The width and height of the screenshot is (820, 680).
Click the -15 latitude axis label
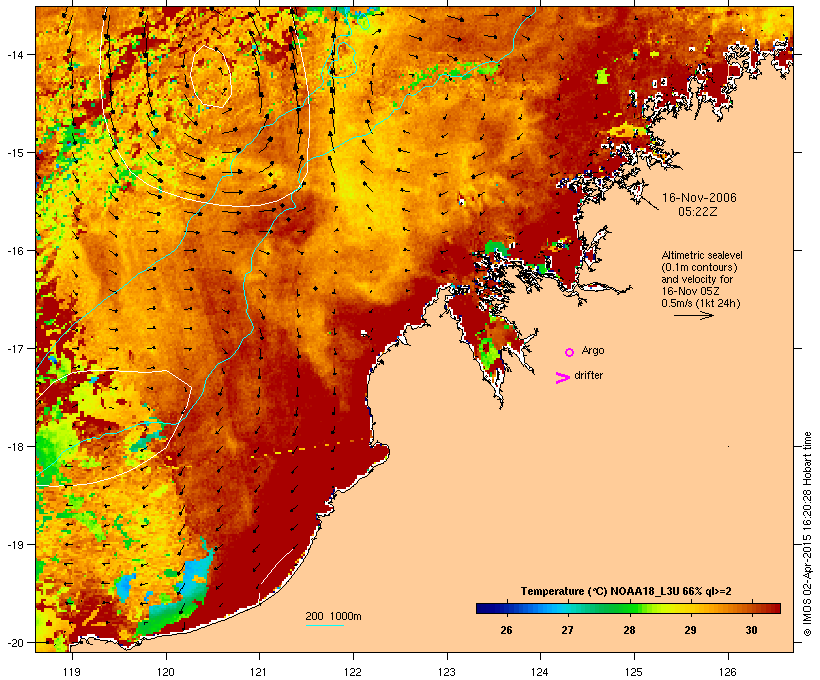(x=14, y=152)
